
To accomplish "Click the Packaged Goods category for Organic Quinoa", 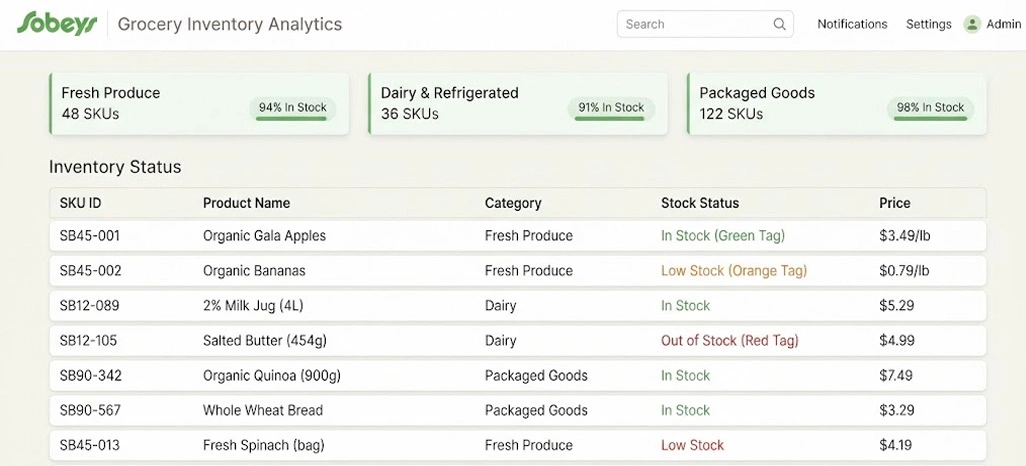I will 536,376.
